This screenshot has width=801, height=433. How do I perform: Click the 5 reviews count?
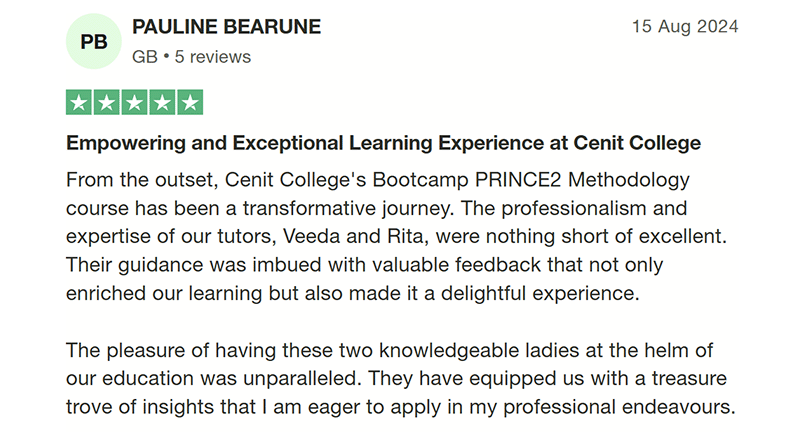213,57
